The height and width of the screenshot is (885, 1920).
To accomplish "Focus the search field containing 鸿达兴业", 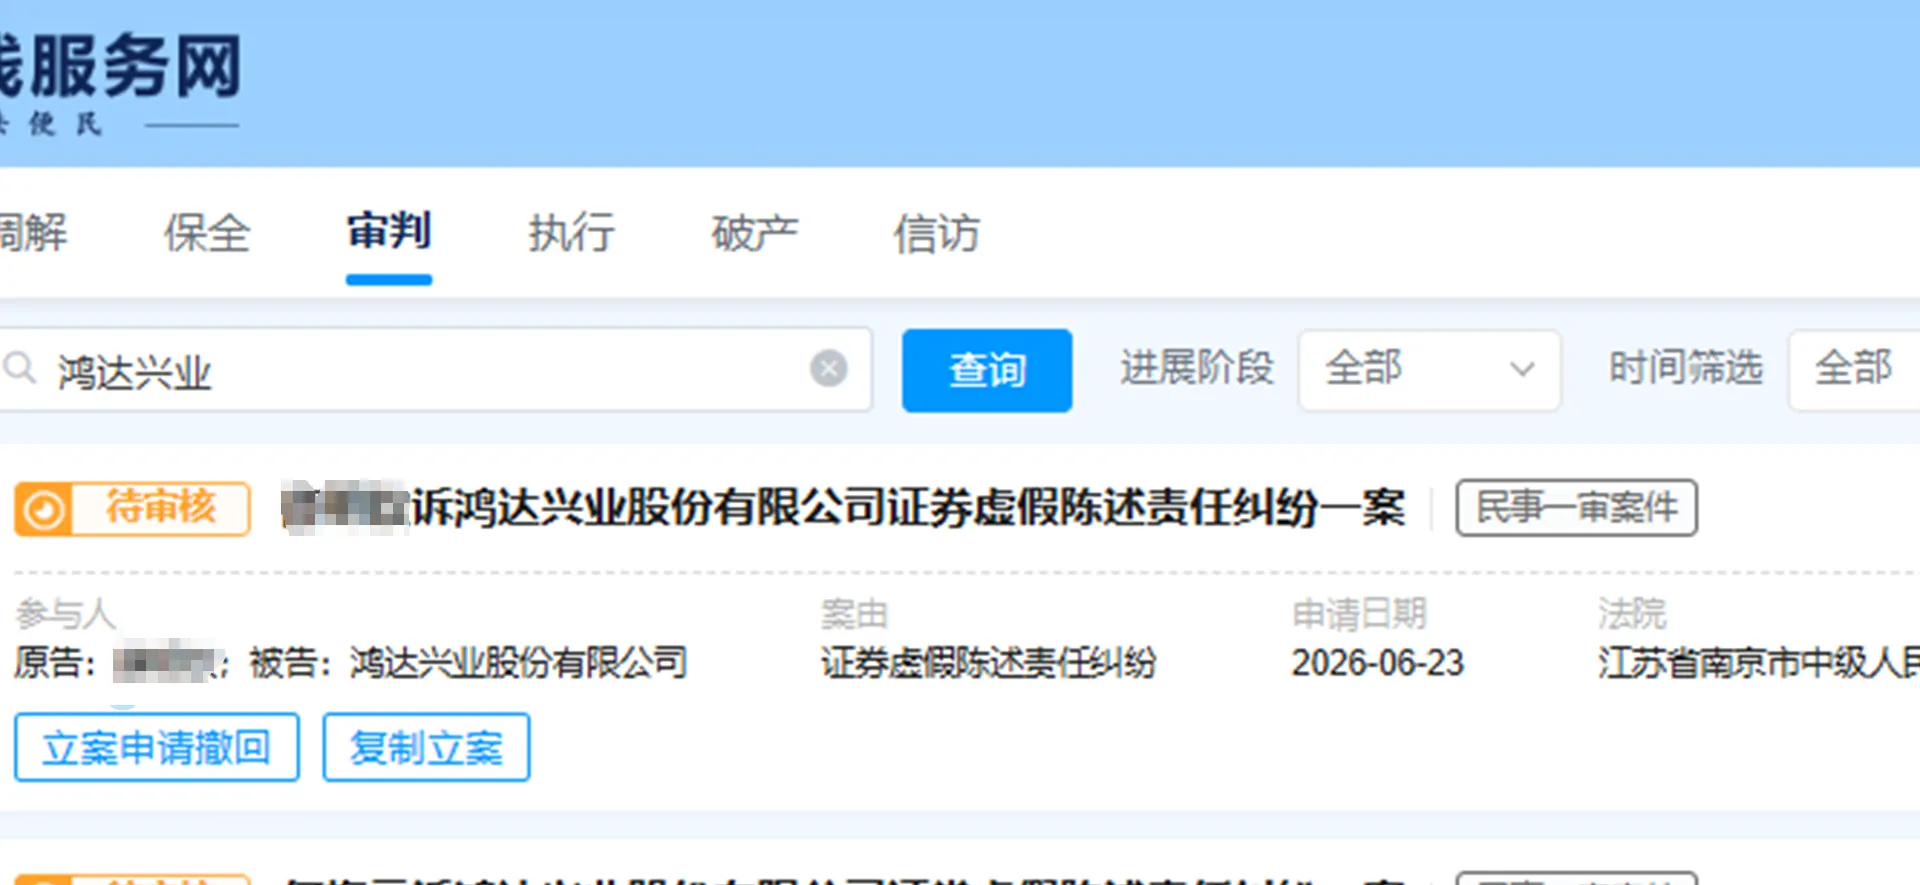I will coord(435,369).
